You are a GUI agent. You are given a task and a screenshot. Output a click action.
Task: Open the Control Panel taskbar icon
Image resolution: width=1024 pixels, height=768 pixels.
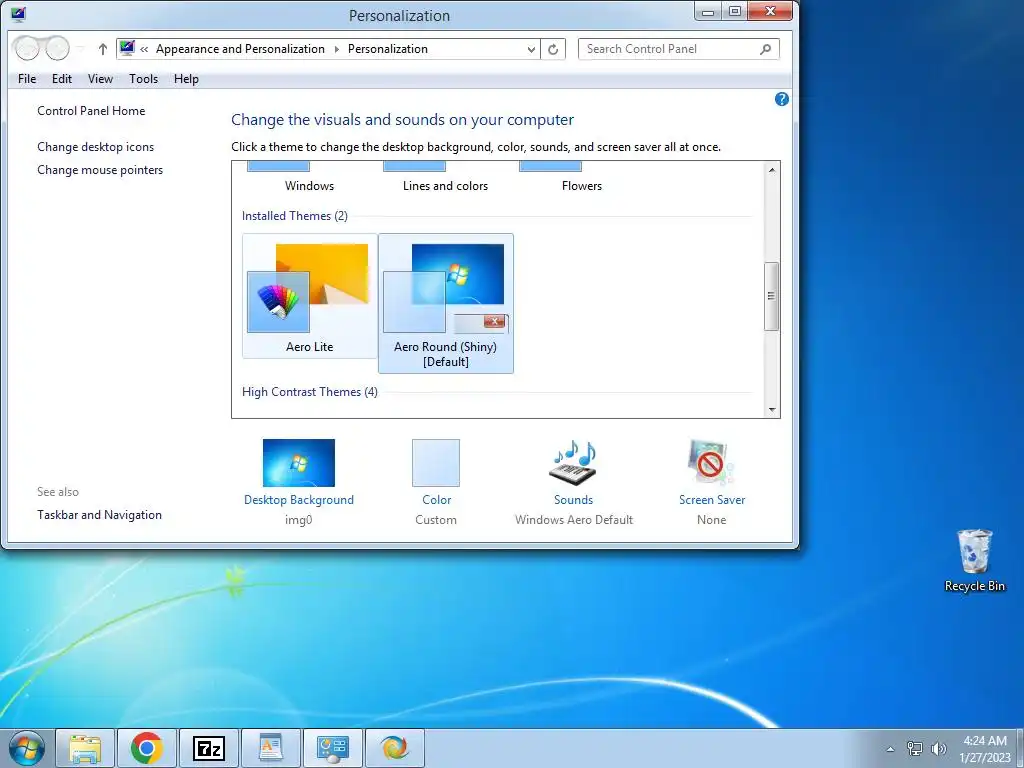(x=332, y=748)
